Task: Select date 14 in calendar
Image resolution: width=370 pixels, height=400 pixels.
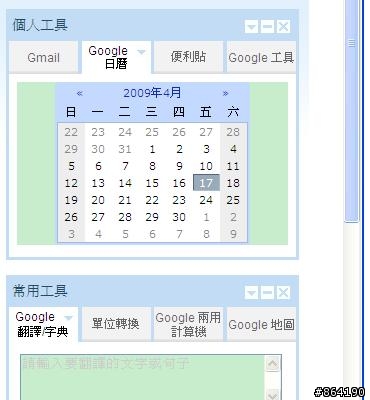Action: pos(125,183)
